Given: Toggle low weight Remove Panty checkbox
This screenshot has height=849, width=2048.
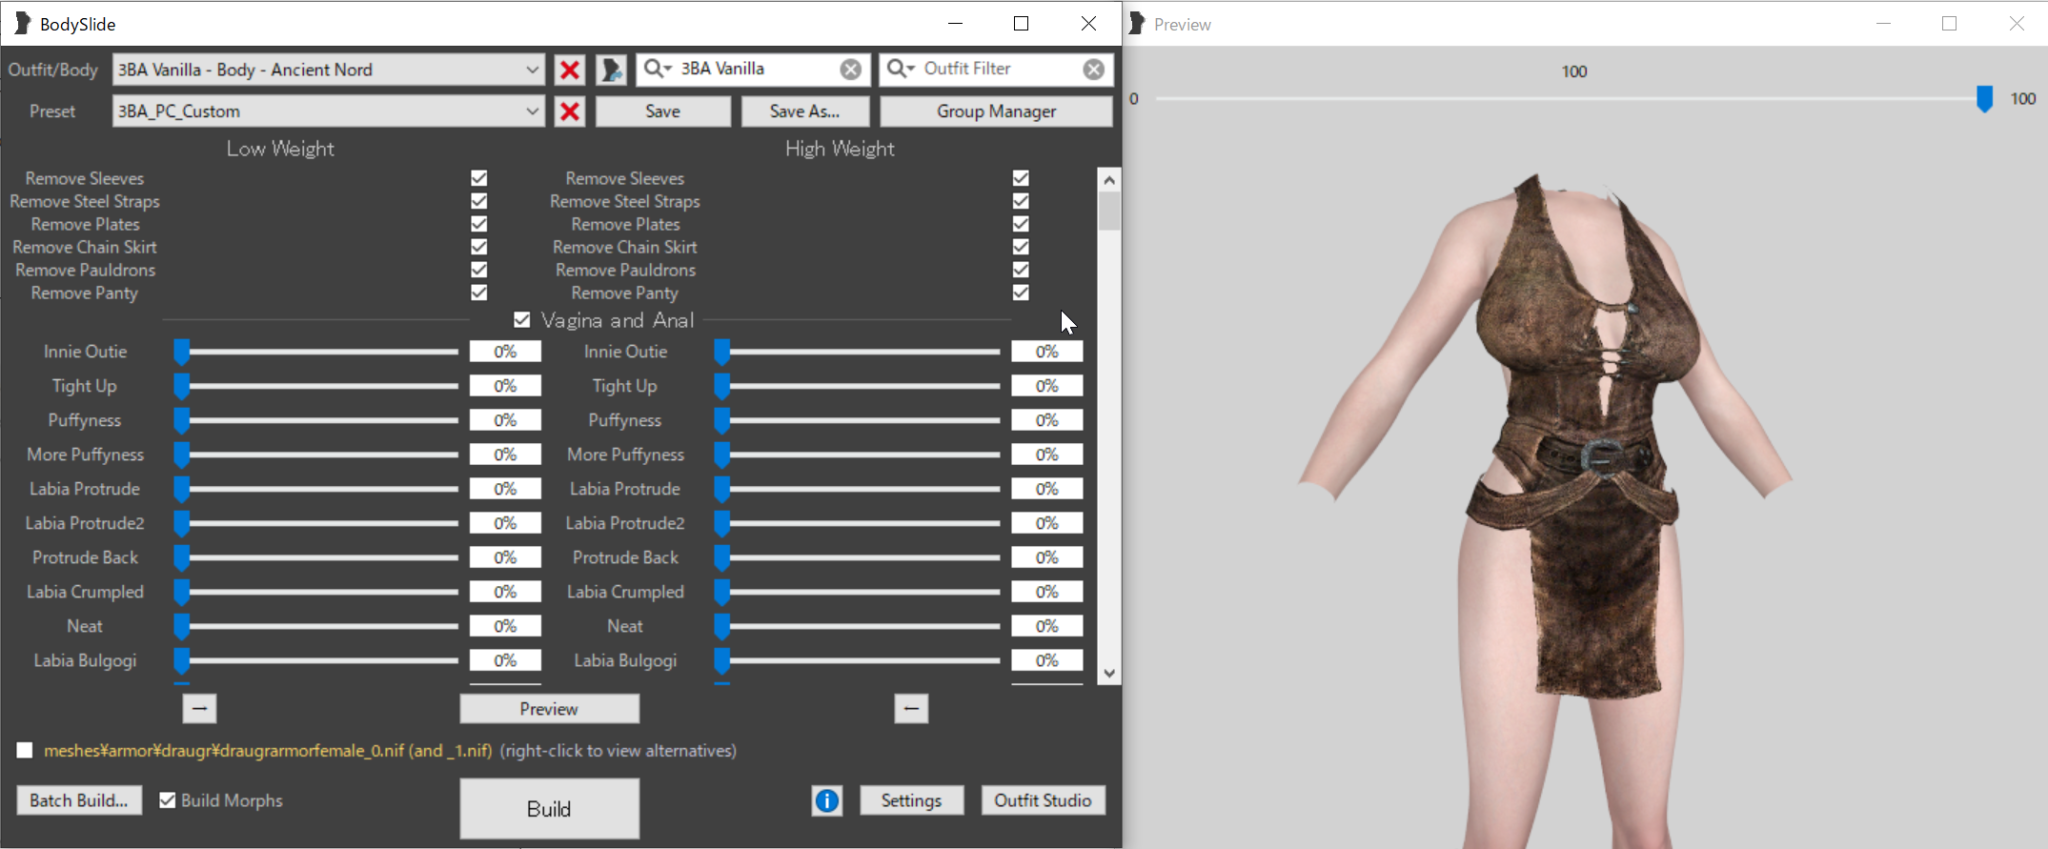Looking at the screenshot, I should tap(479, 293).
